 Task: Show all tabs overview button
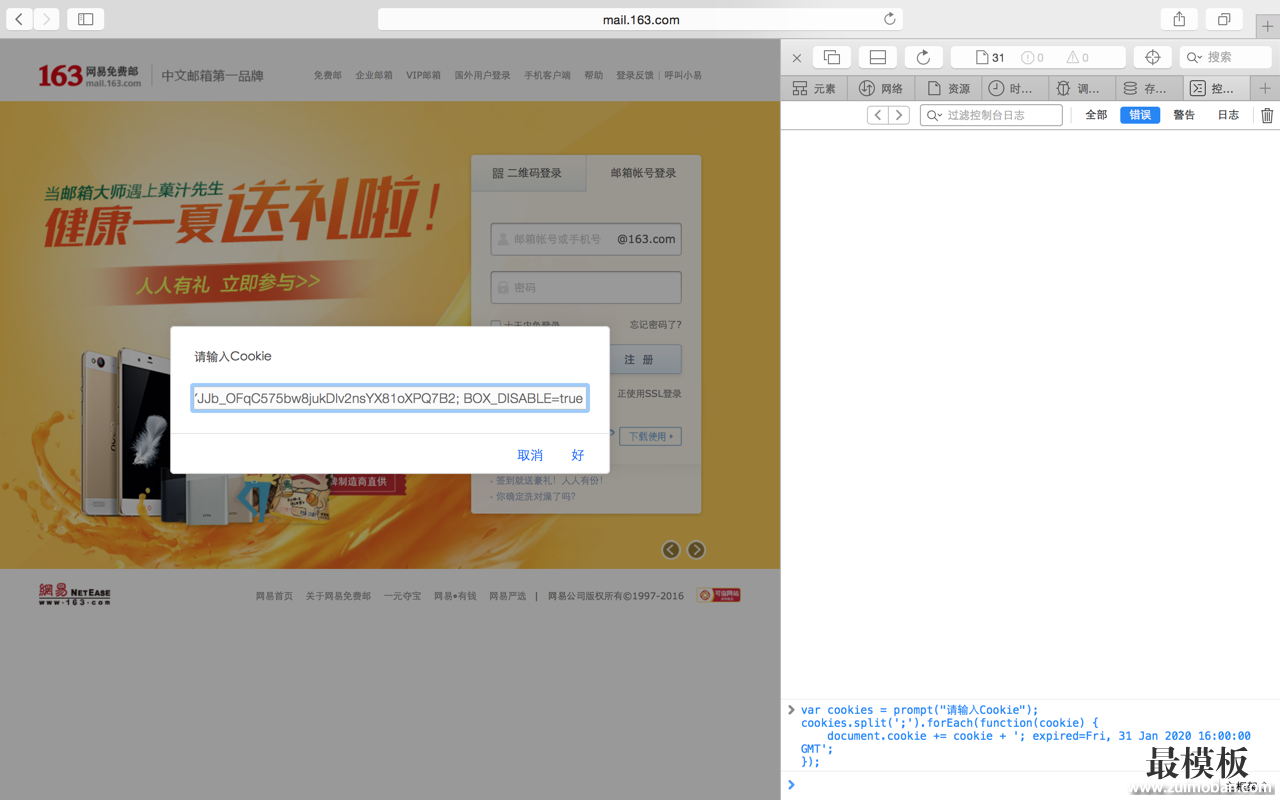click(1224, 19)
